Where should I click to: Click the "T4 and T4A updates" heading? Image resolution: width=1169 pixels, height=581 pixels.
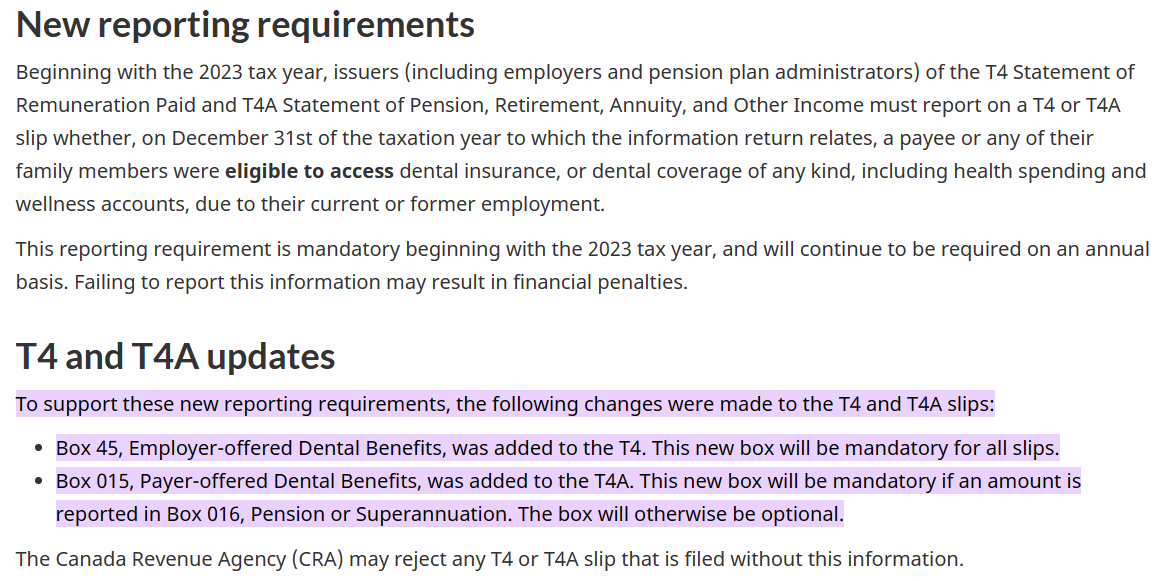(176, 357)
